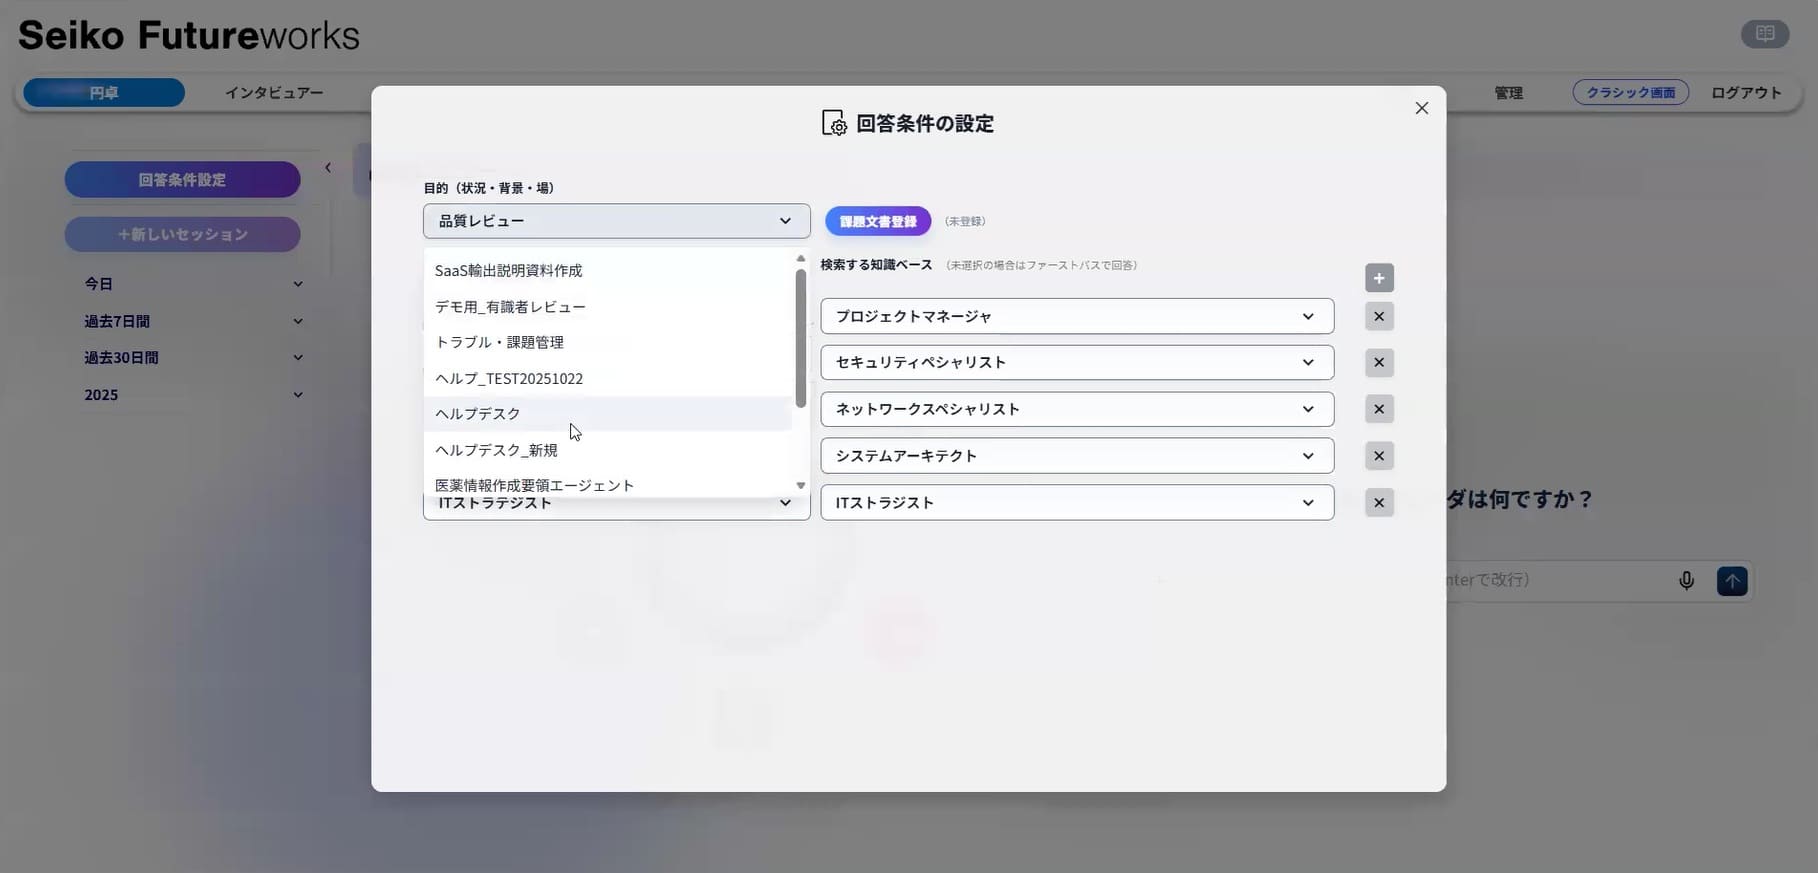Click the plus icon to add knowledge base
Viewport: 1818px width, 873px height.
click(x=1379, y=278)
